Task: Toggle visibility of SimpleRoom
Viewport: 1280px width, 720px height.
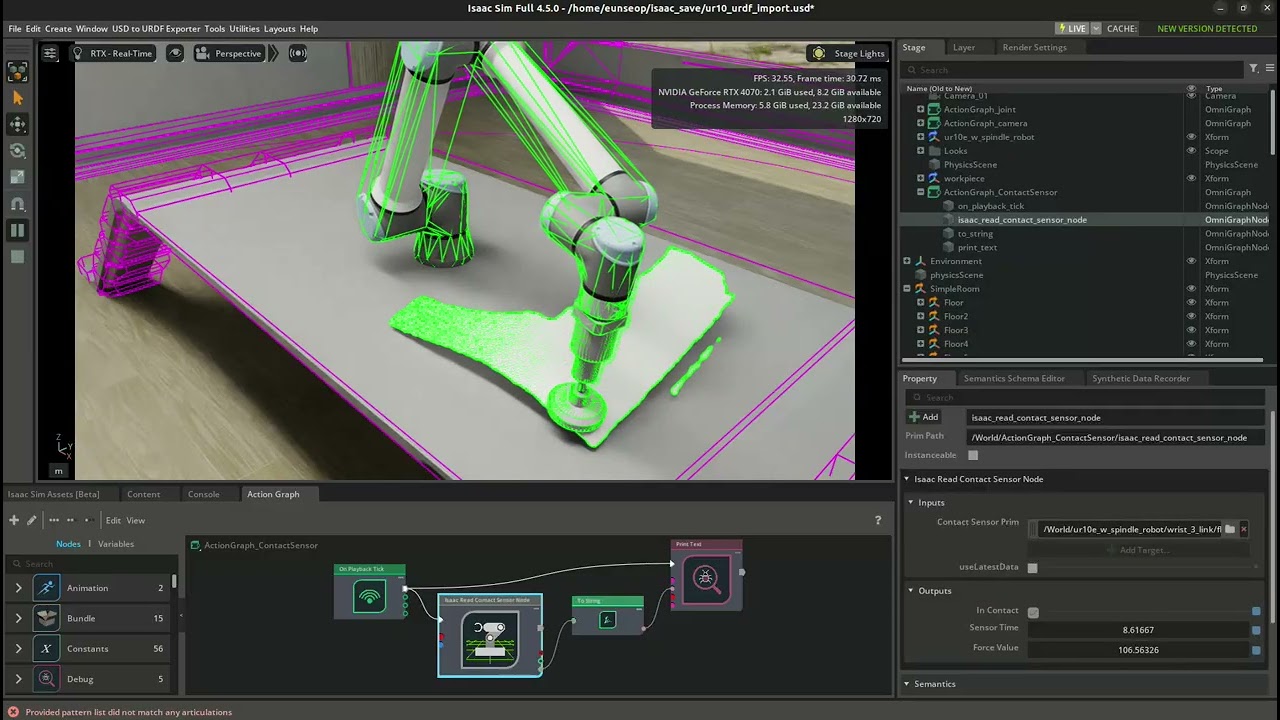Action: tap(1190, 289)
